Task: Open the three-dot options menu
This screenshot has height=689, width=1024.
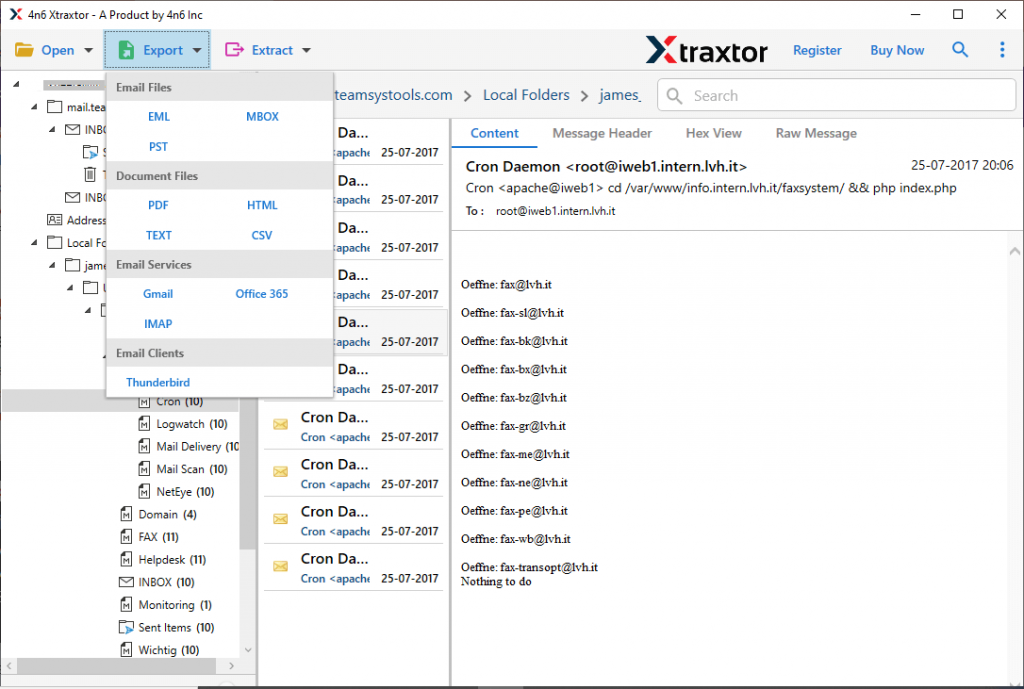Action: tap(1003, 49)
